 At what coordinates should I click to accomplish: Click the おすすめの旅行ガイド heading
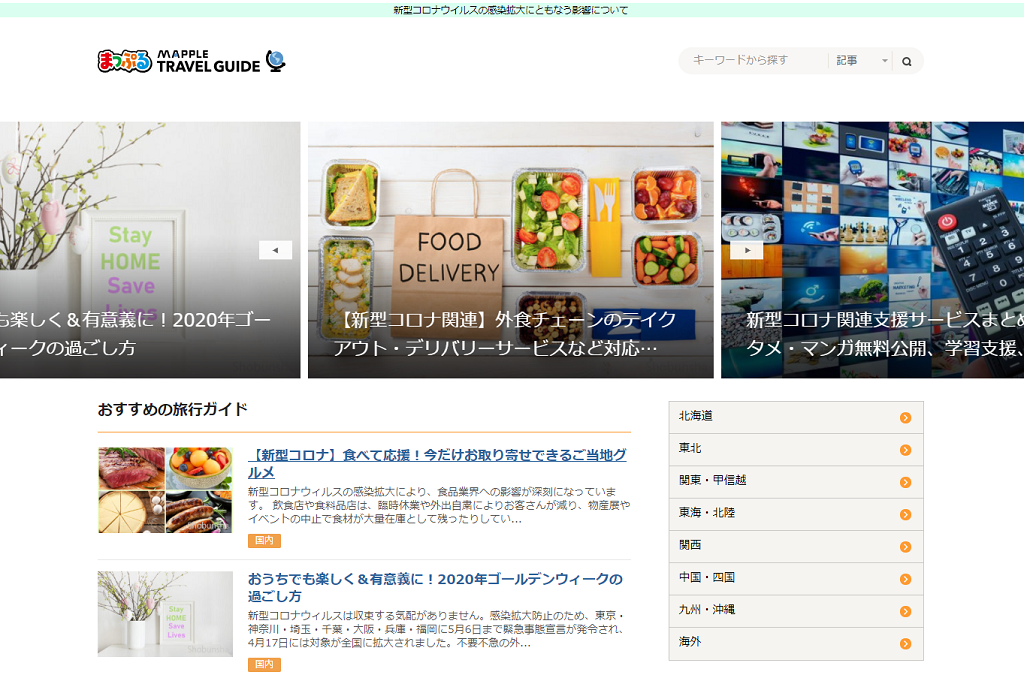[x=173, y=409]
